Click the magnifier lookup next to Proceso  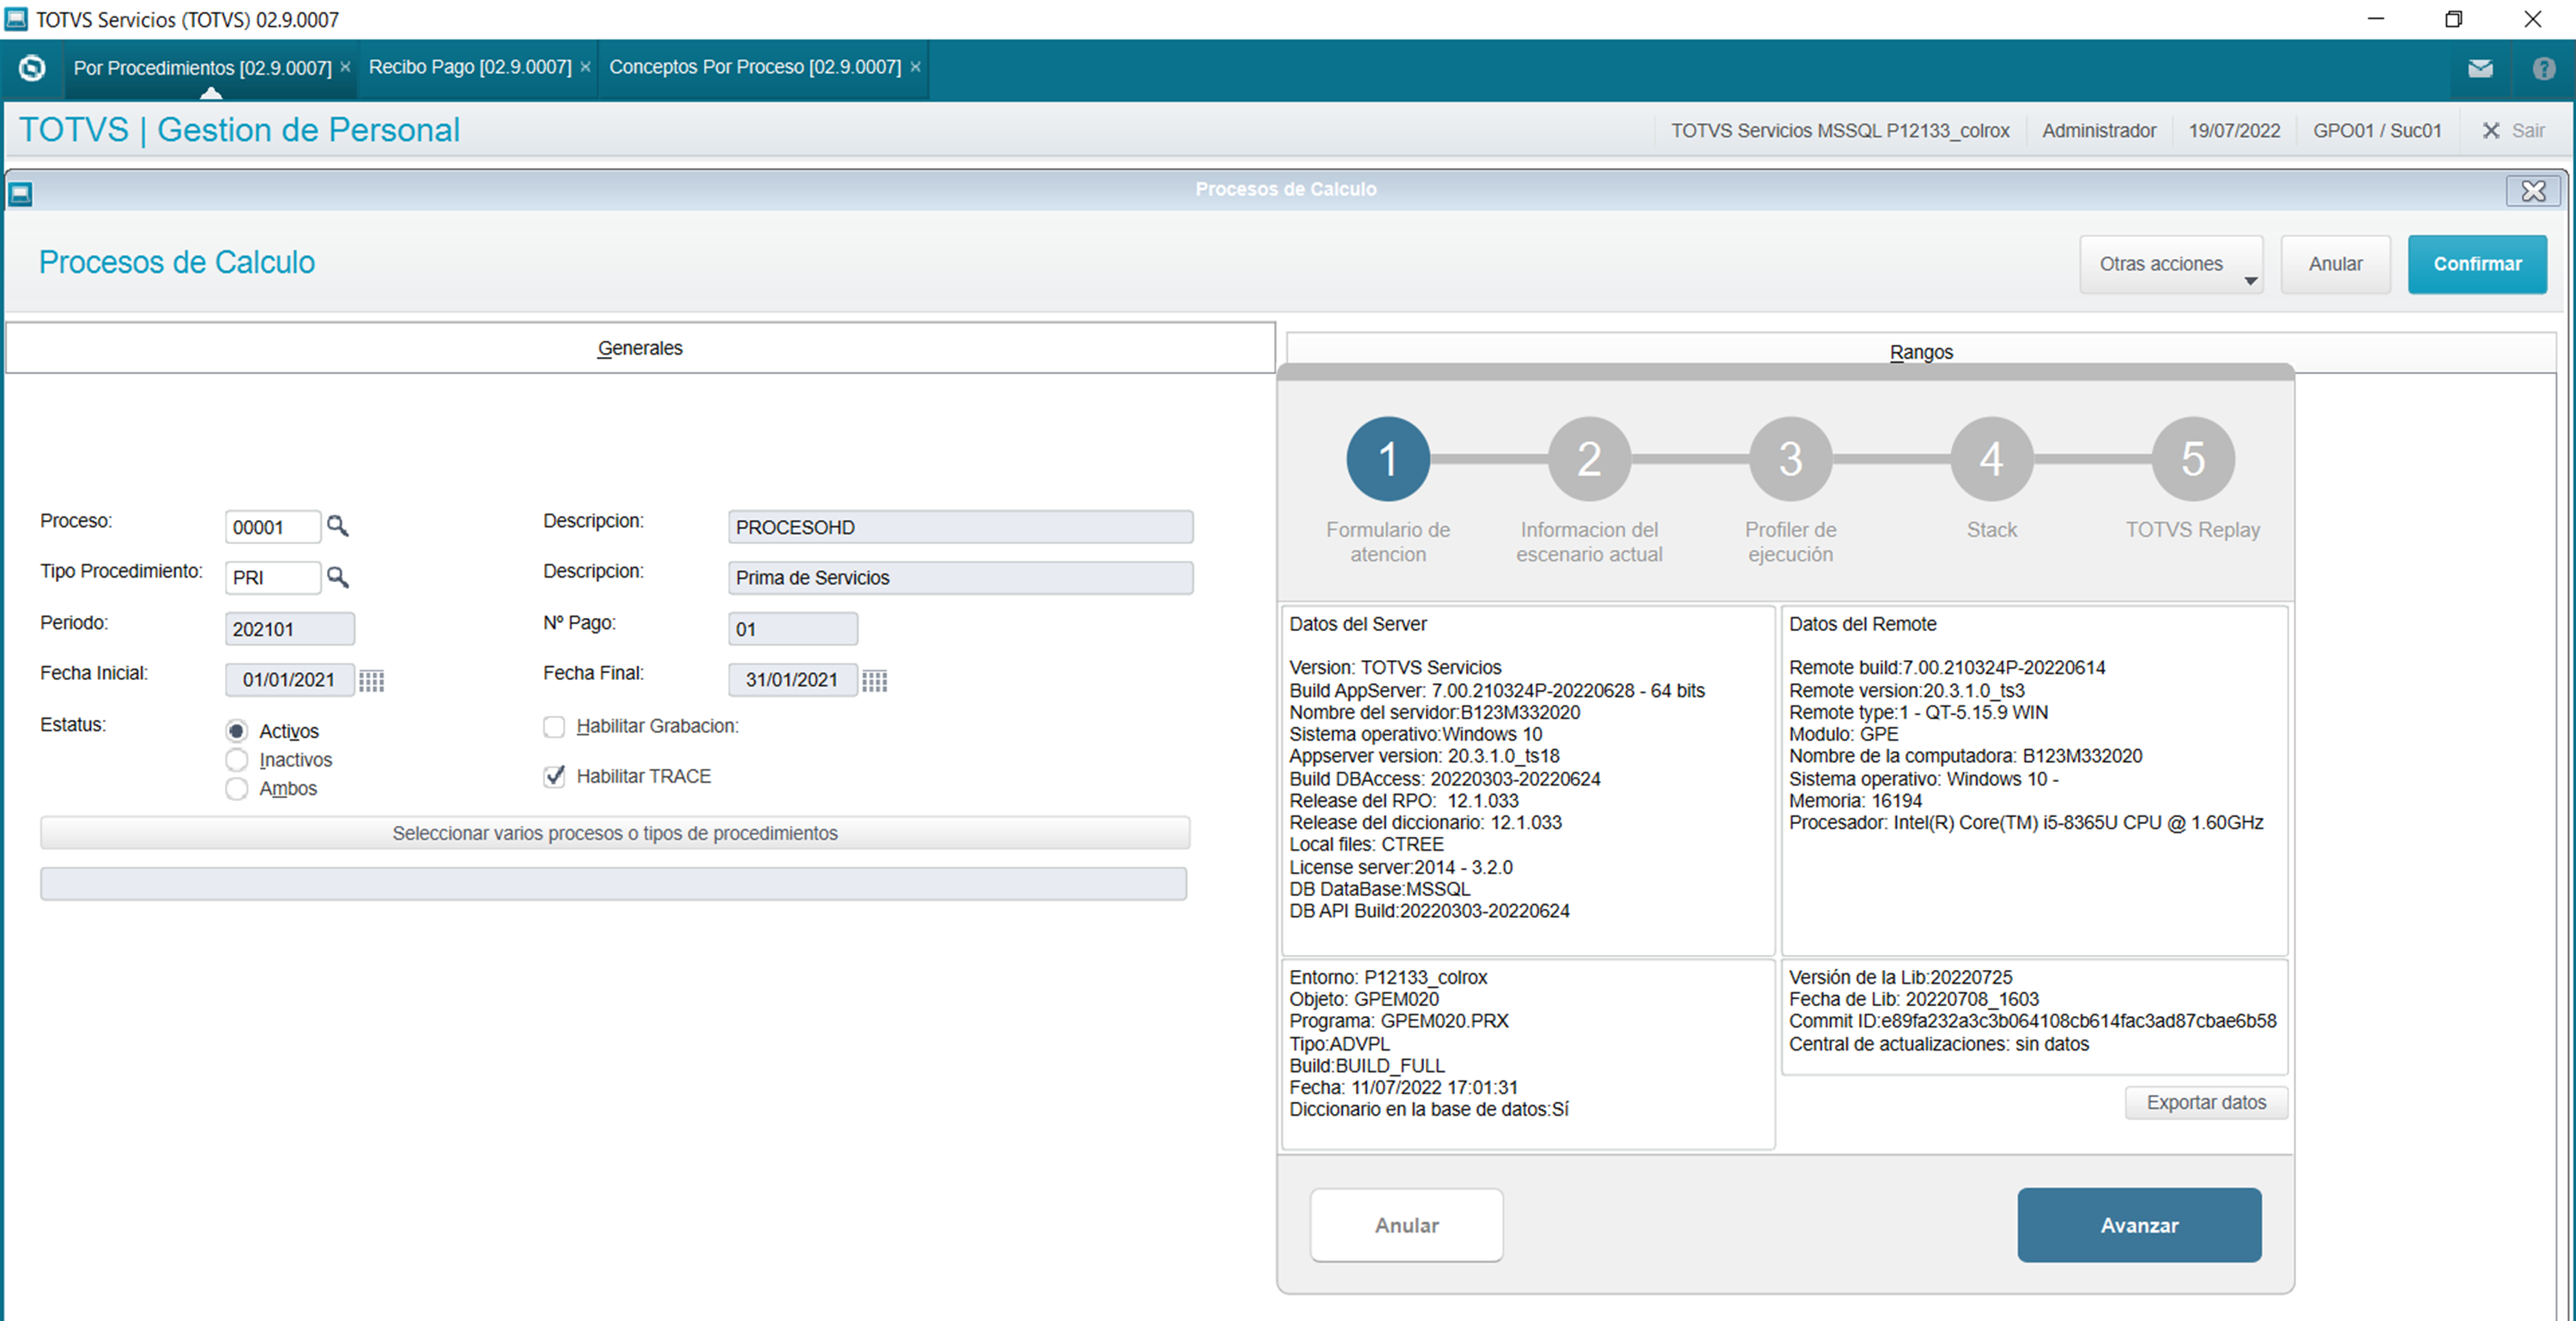pos(338,526)
